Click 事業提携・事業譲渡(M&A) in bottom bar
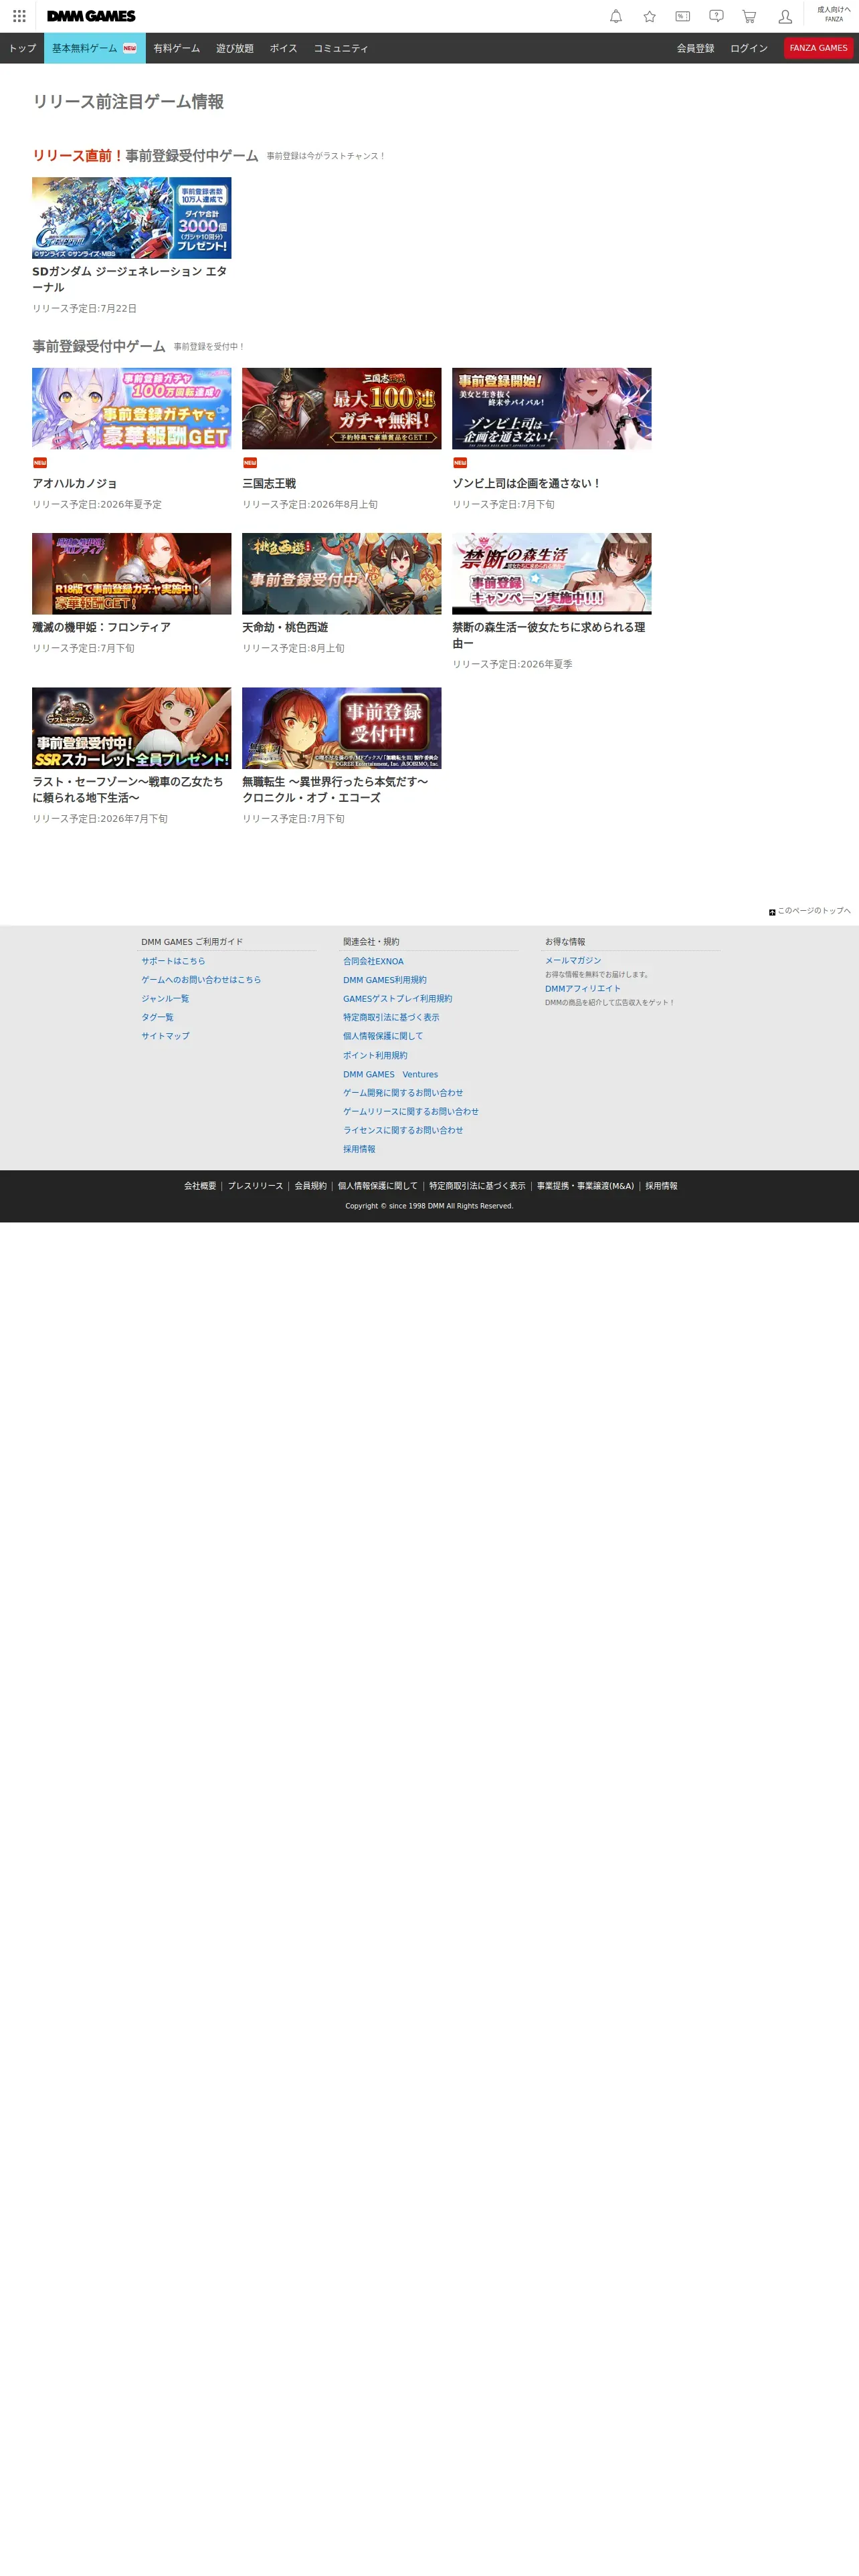Viewport: 859px width, 2576px height. tap(585, 1186)
